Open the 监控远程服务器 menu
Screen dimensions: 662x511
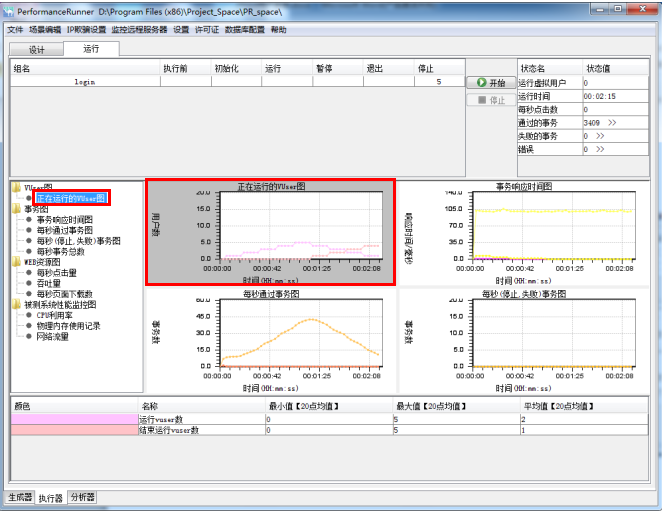[140, 30]
